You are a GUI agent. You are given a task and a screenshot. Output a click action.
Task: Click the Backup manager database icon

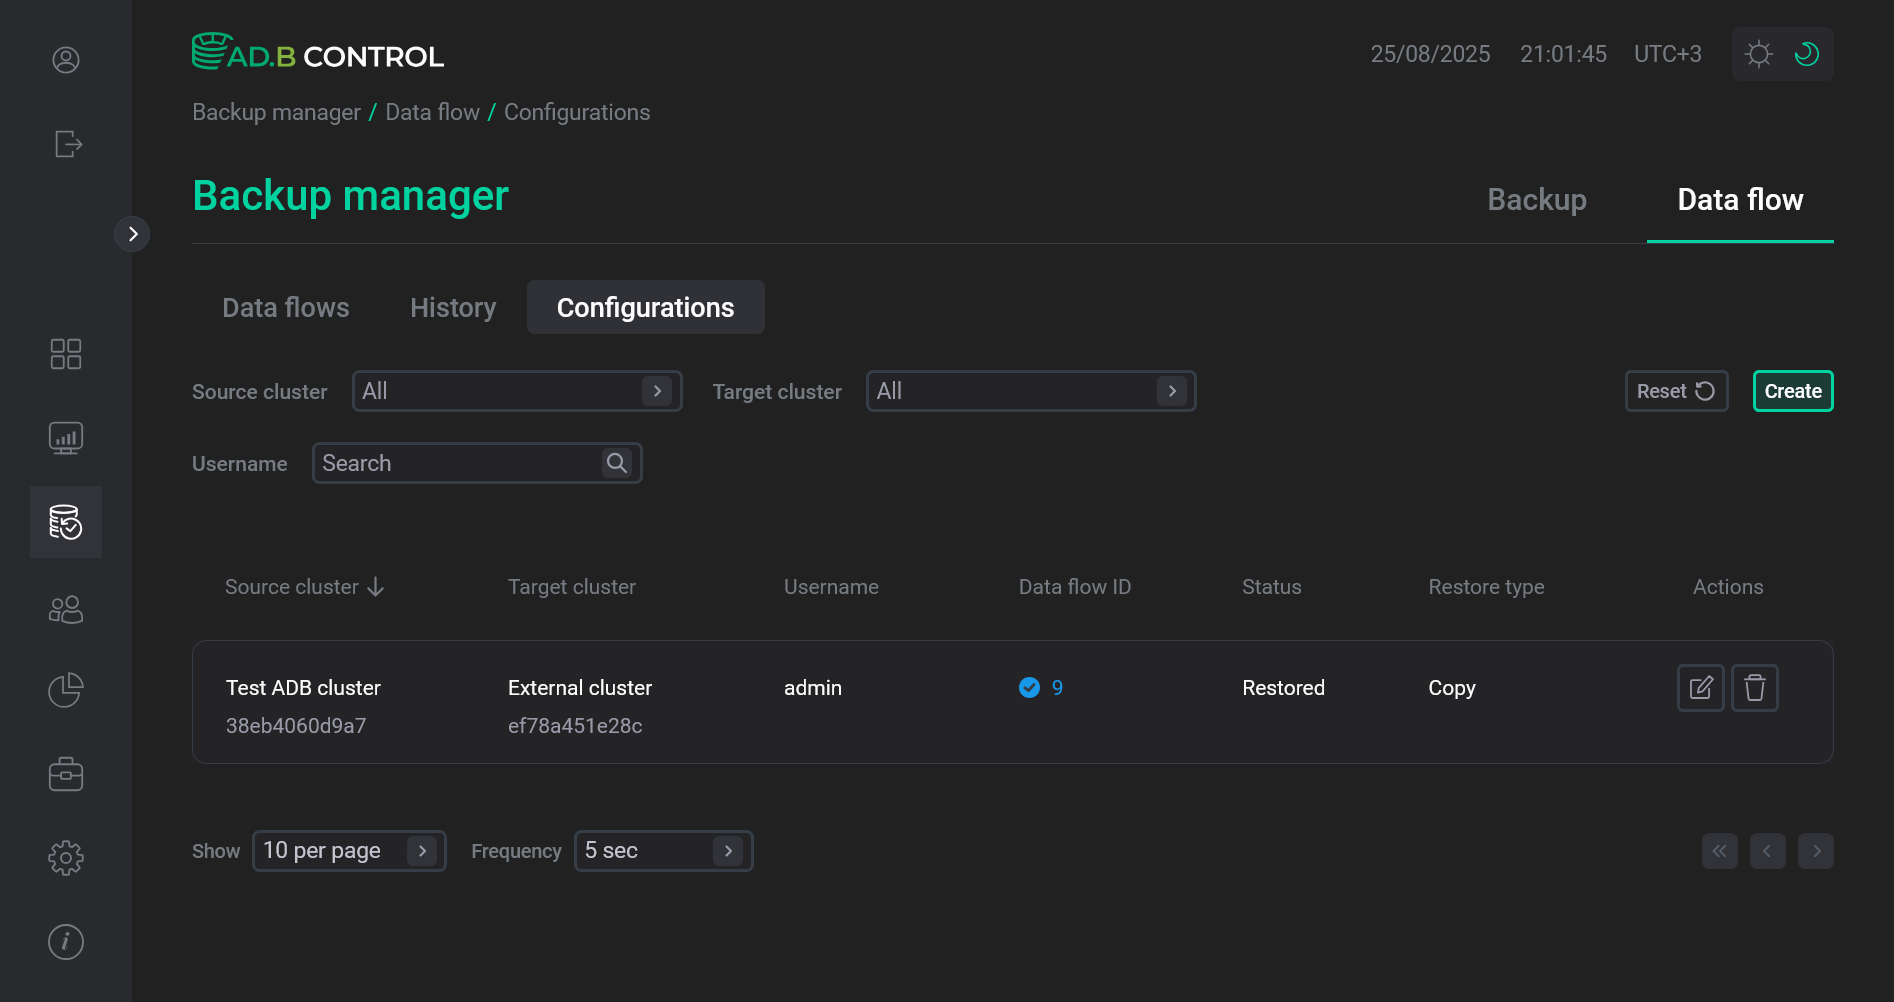(x=65, y=521)
